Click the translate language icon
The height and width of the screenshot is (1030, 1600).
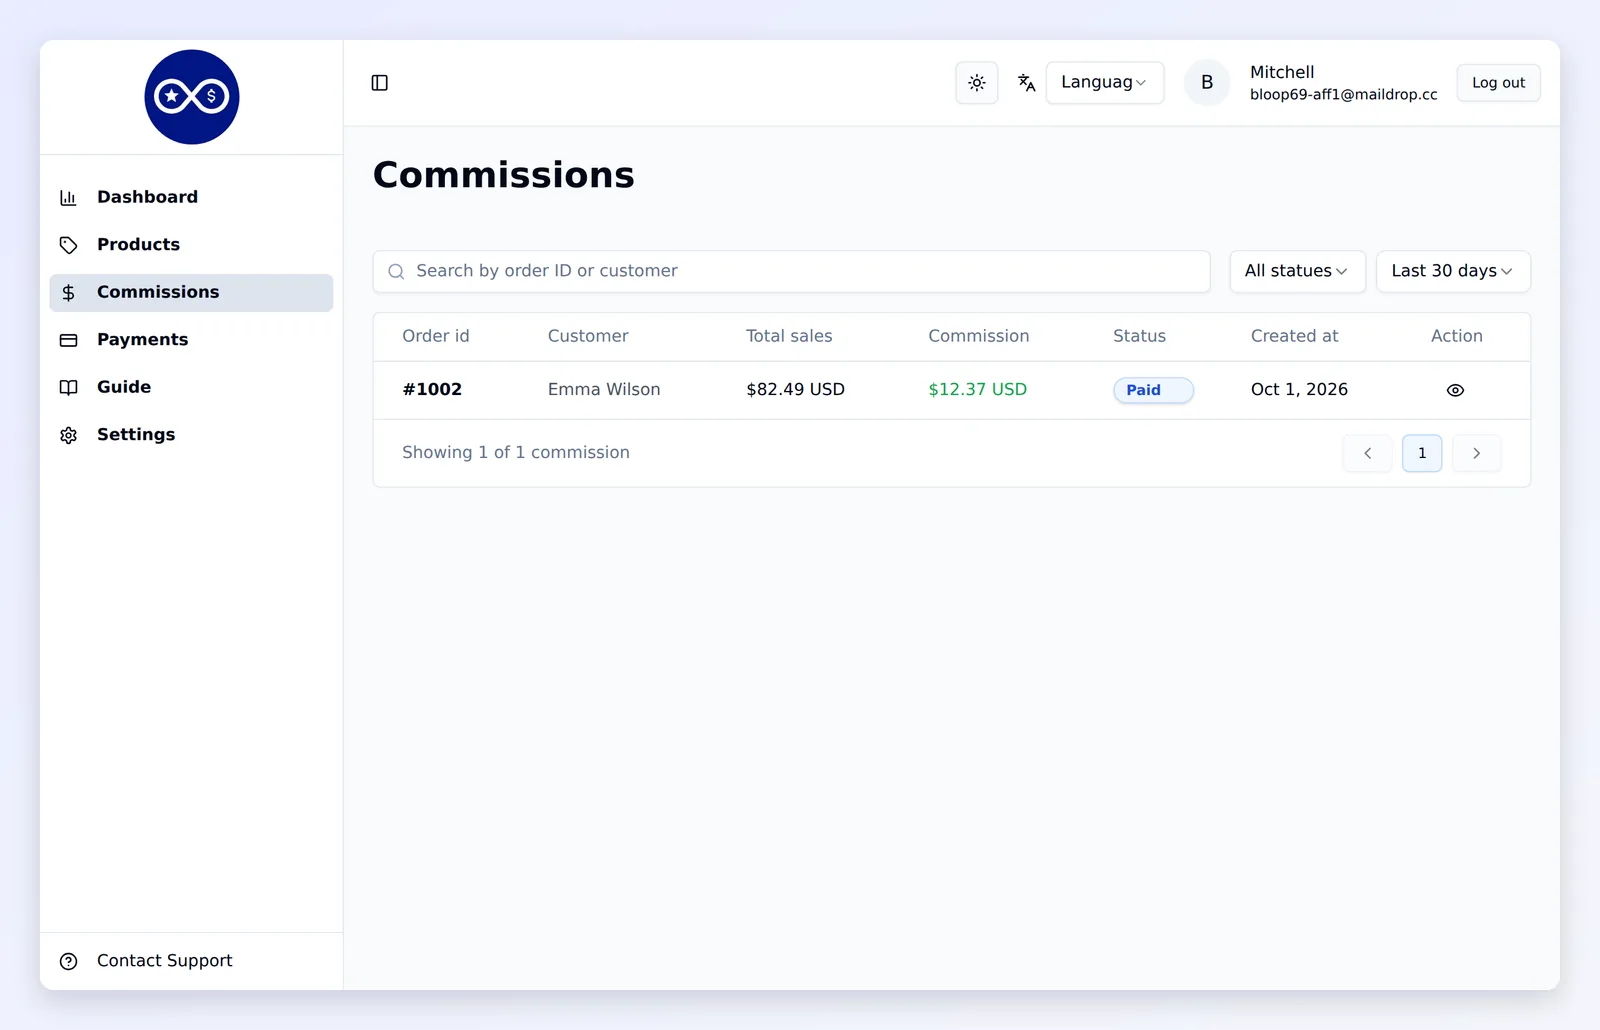1026,83
